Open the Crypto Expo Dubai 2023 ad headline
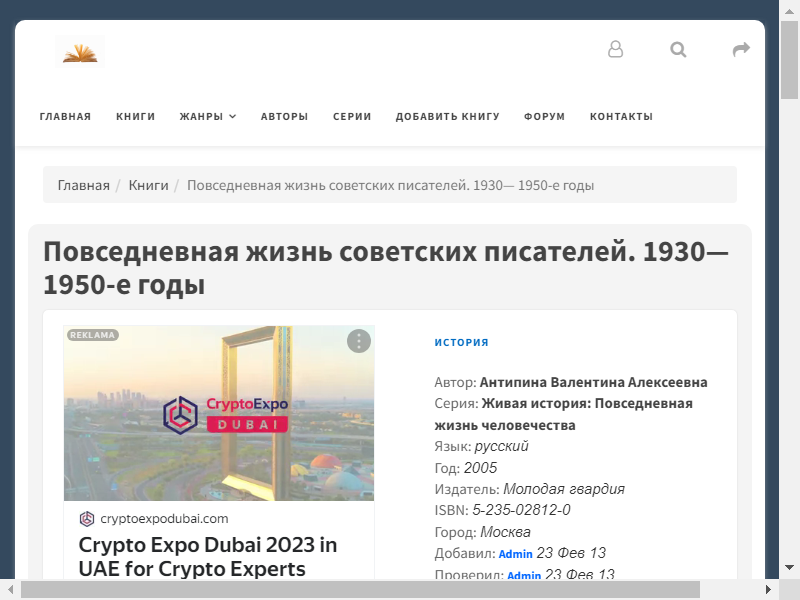The height and width of the screenshot is (600, 800). [x=208, y=557]
